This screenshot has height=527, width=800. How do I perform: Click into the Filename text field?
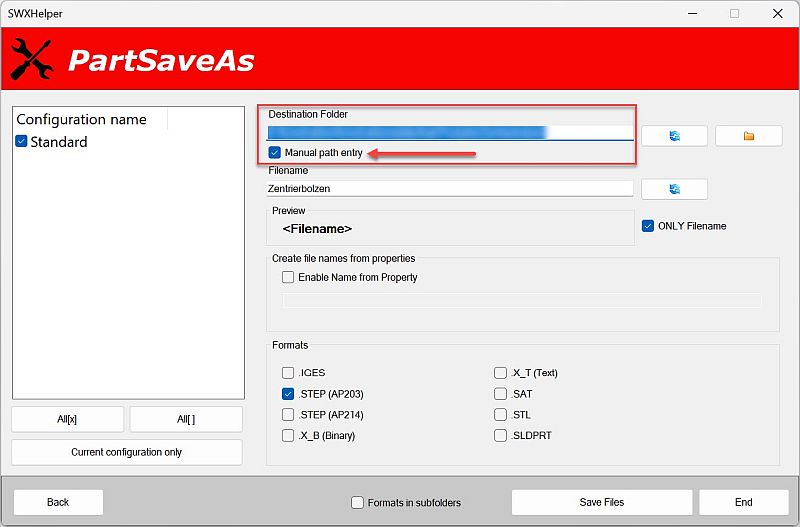pyautogui.click(x=450, y=188)
